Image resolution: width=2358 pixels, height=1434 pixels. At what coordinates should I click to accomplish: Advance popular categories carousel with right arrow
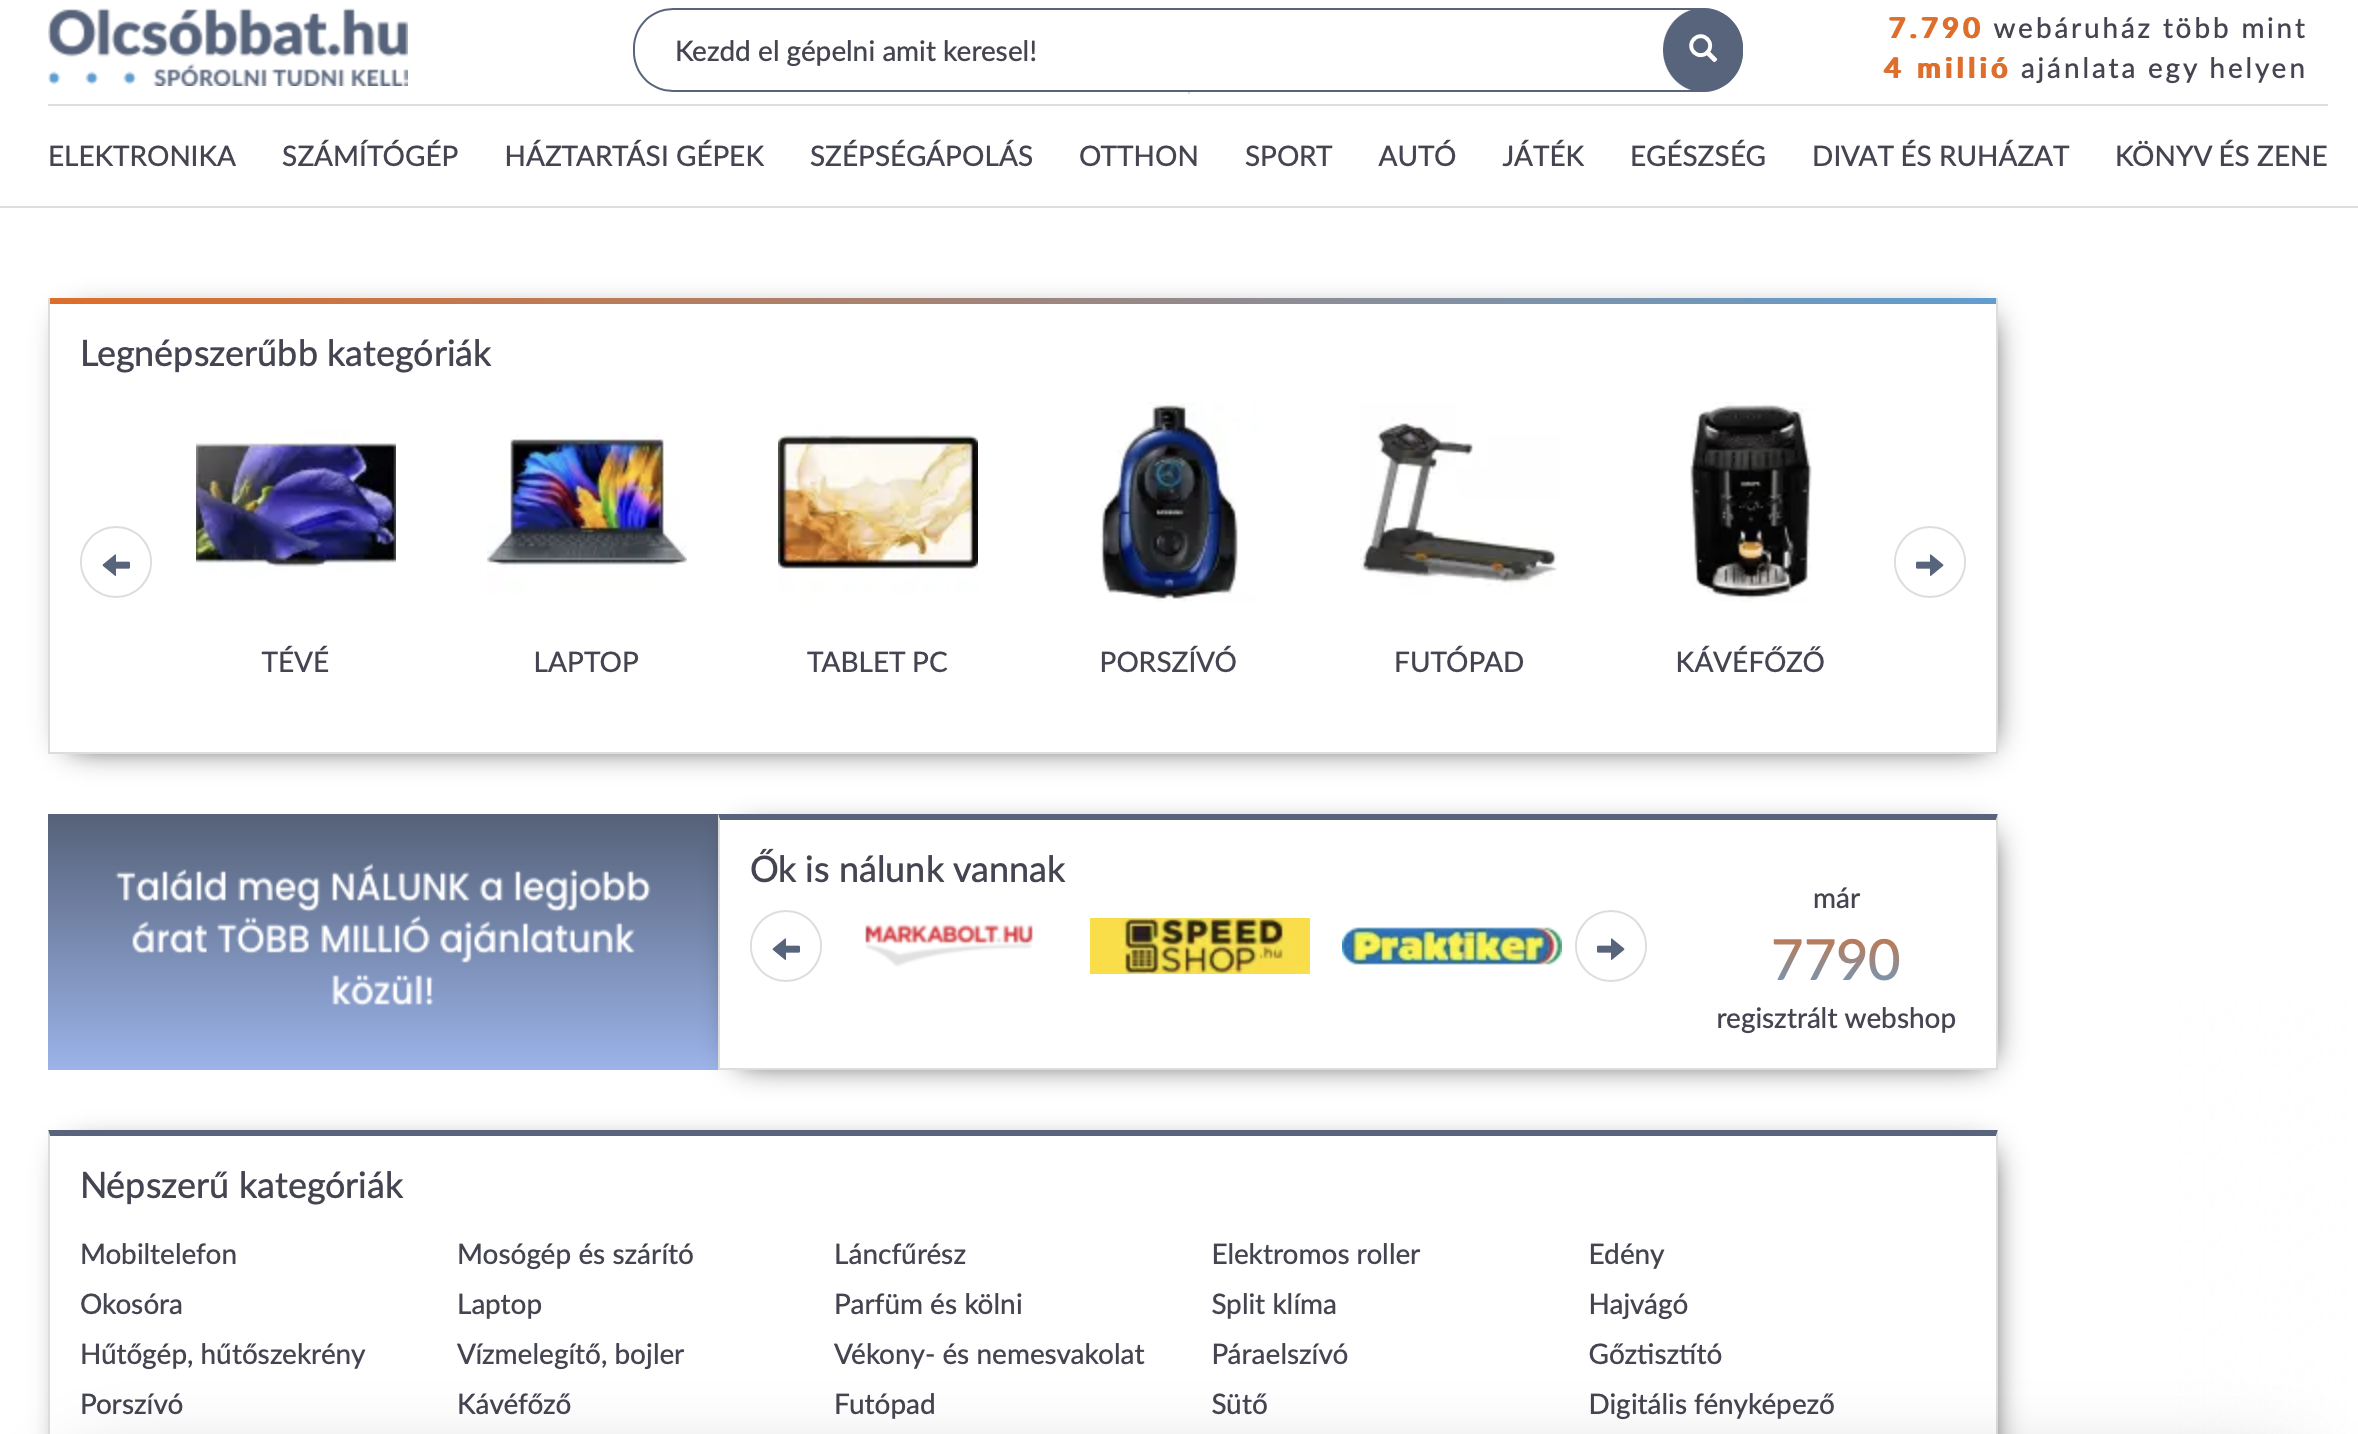point(1929,563)
